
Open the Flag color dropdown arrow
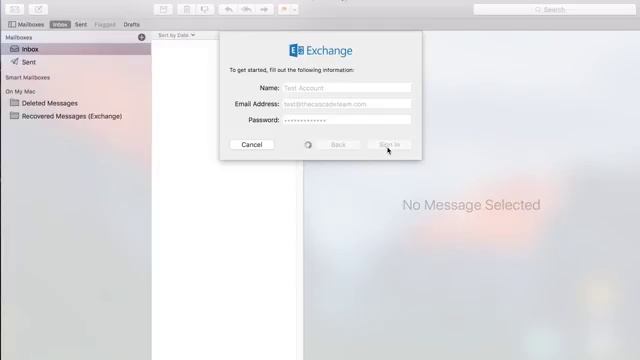coord(294,9)
